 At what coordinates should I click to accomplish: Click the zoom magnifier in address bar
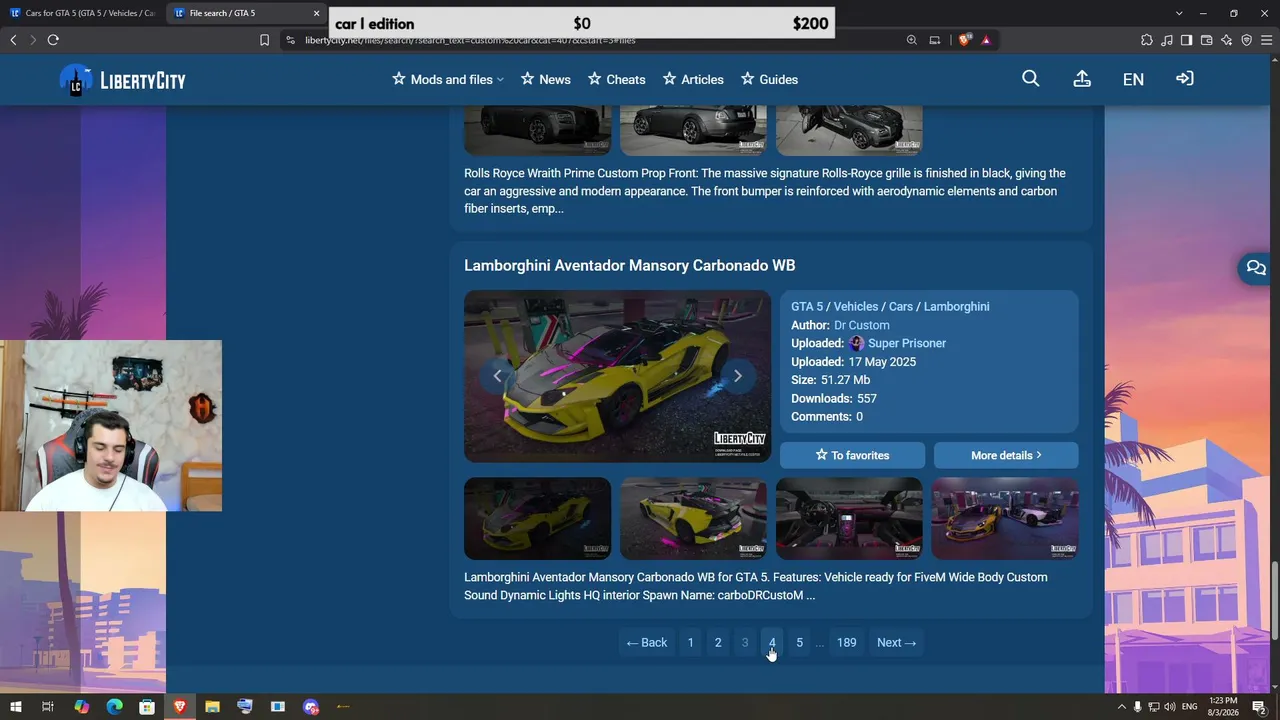point(912,40)
